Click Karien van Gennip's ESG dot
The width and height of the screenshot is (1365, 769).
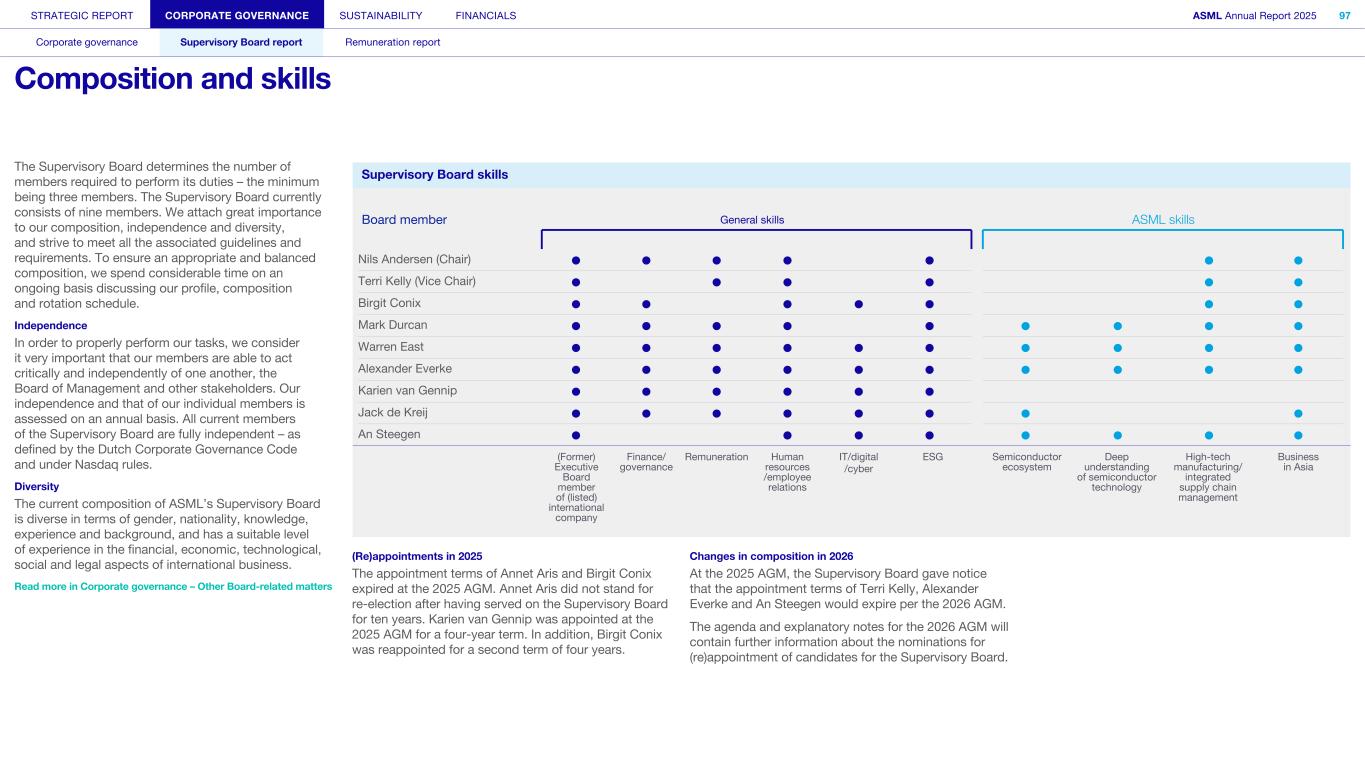pos(929,391)
